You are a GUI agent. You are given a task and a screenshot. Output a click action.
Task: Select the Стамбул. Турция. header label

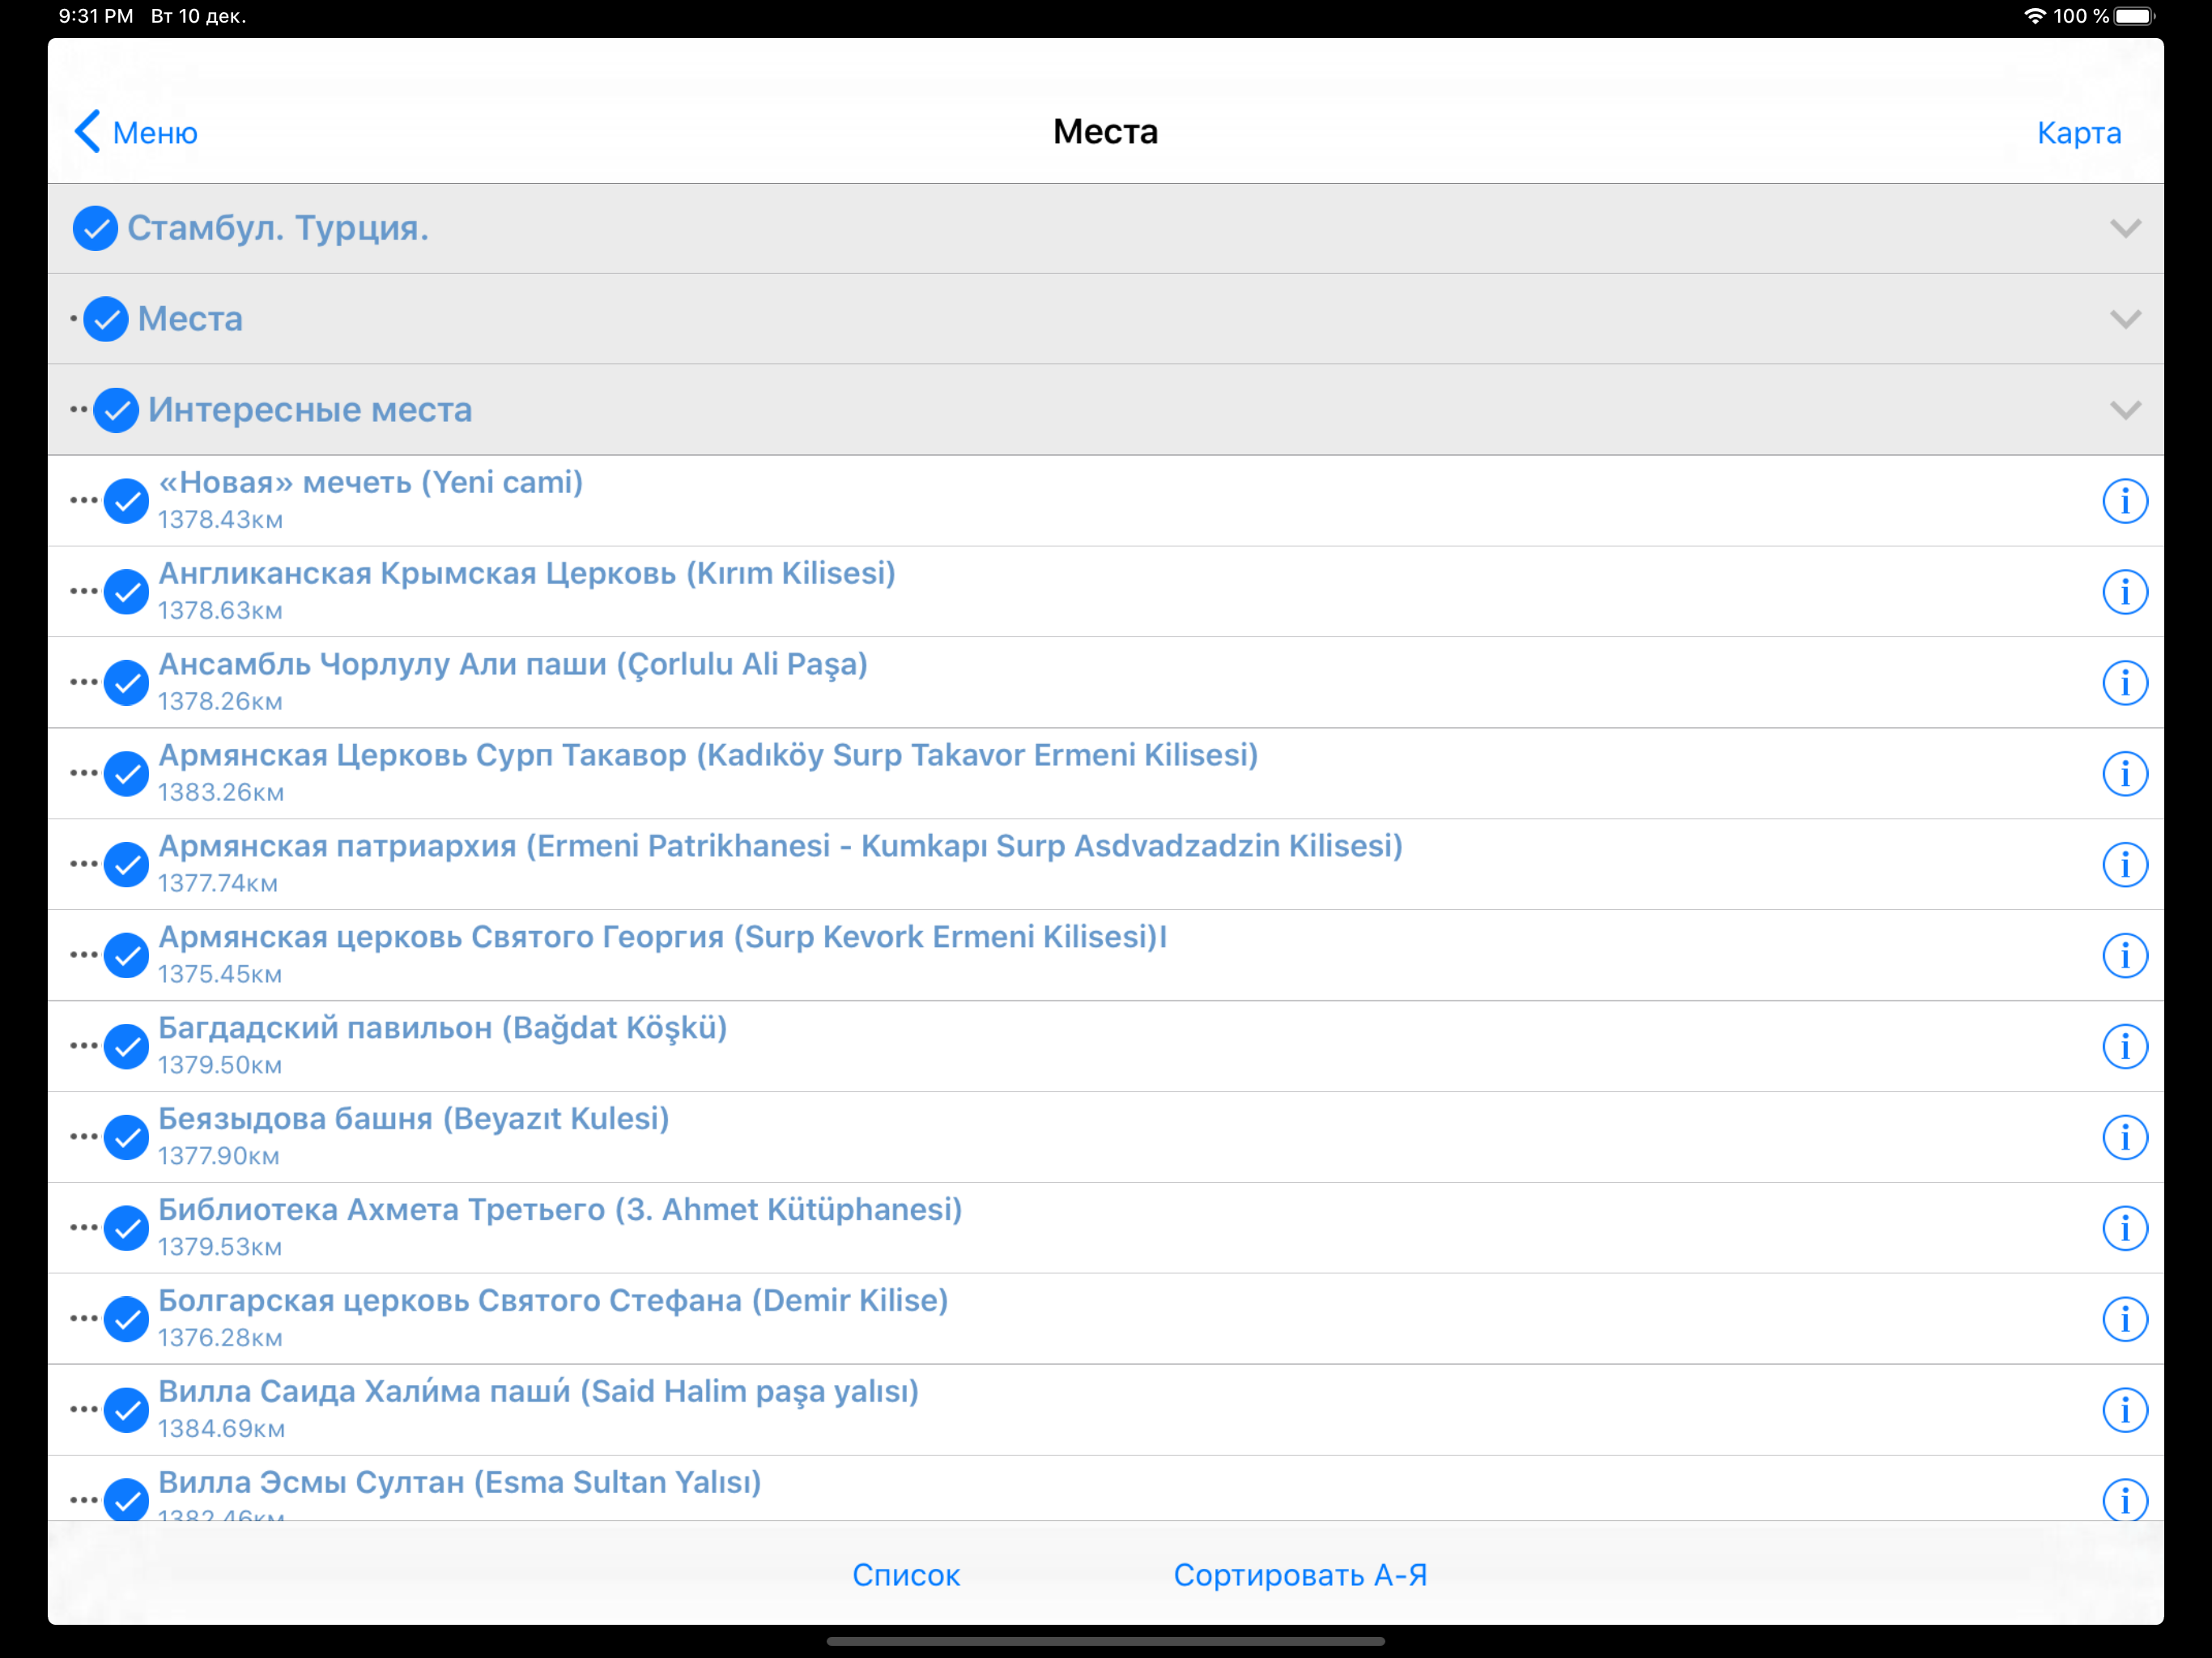(278, 229)
